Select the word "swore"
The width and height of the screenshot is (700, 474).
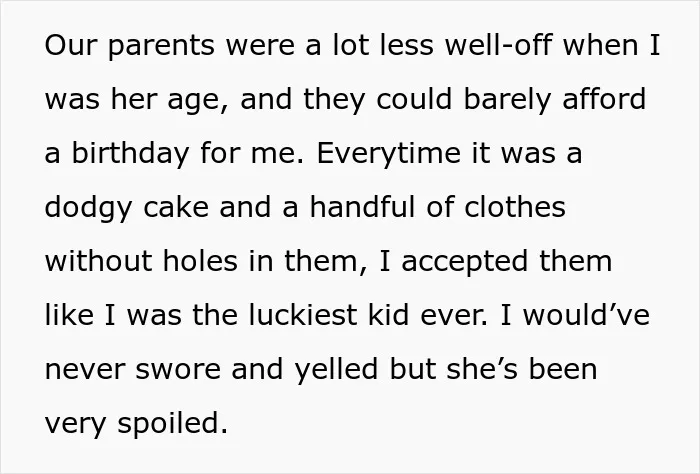pyautogui.click(x=178, y=370)
